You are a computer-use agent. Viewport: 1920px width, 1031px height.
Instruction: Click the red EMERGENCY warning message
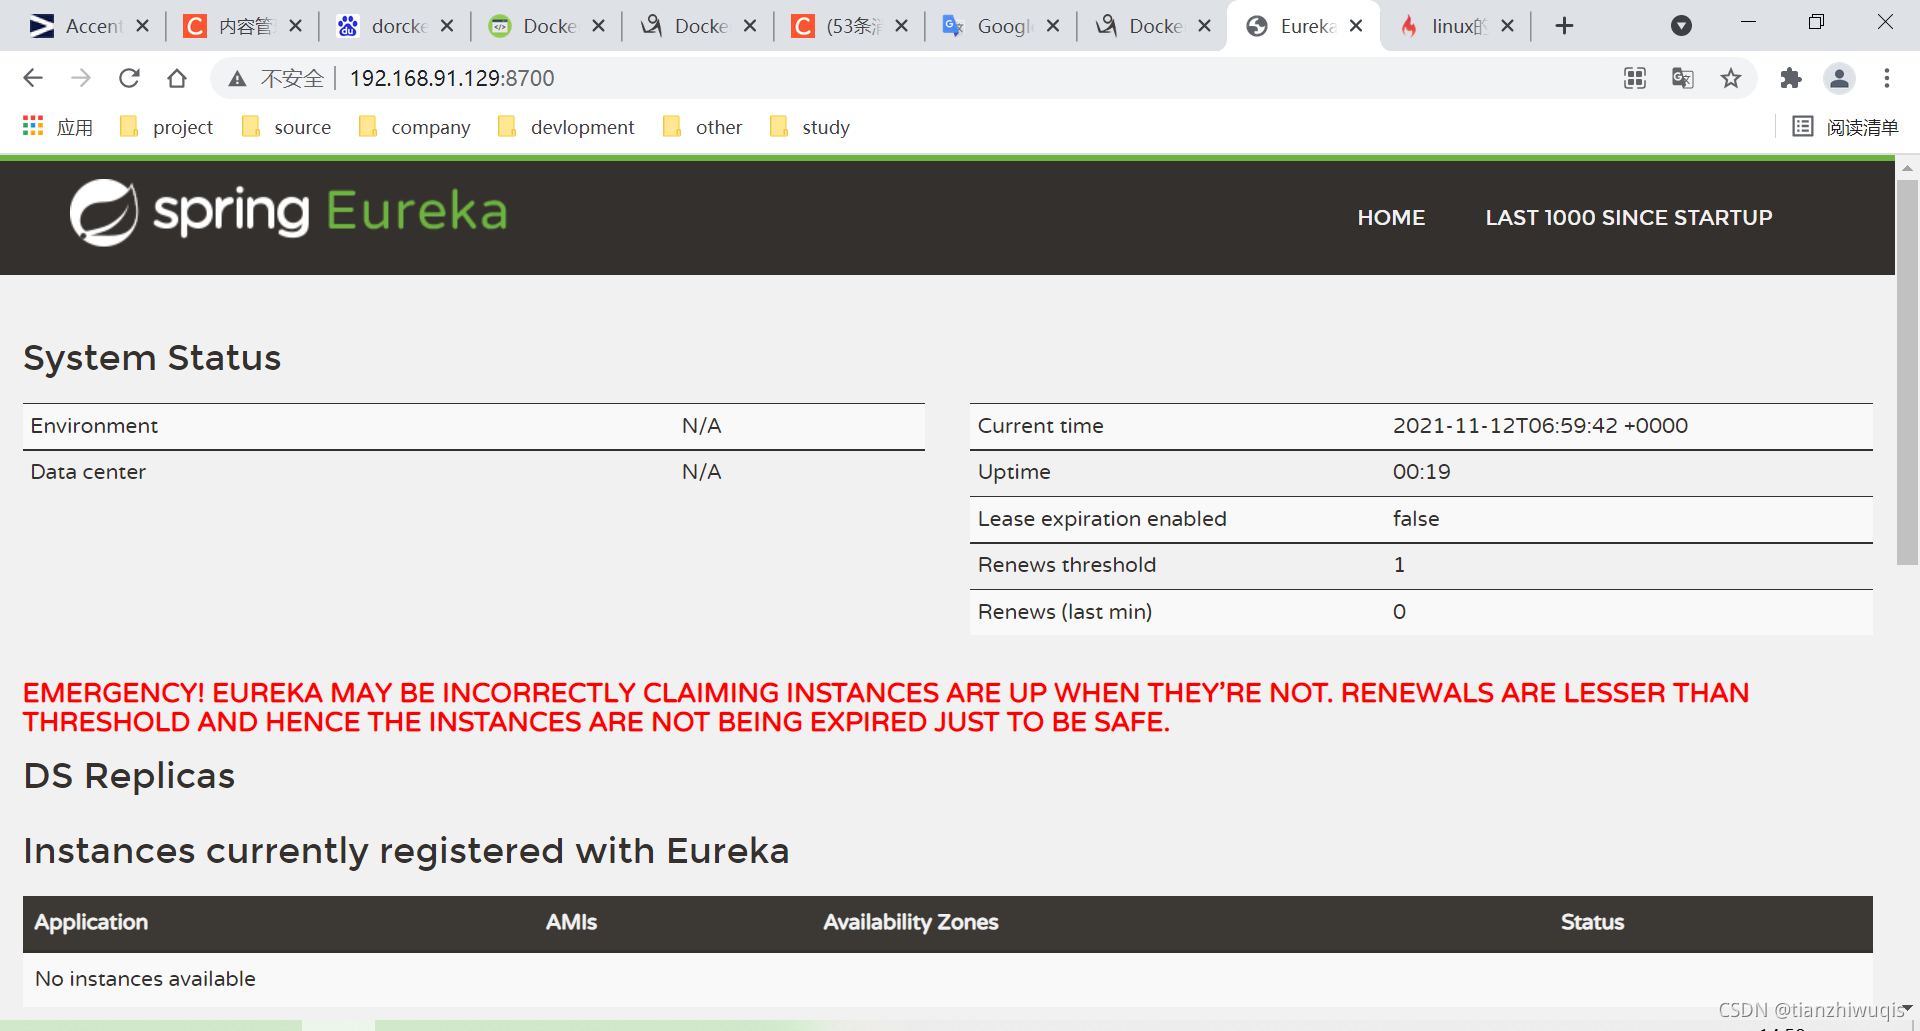[885, 707]
